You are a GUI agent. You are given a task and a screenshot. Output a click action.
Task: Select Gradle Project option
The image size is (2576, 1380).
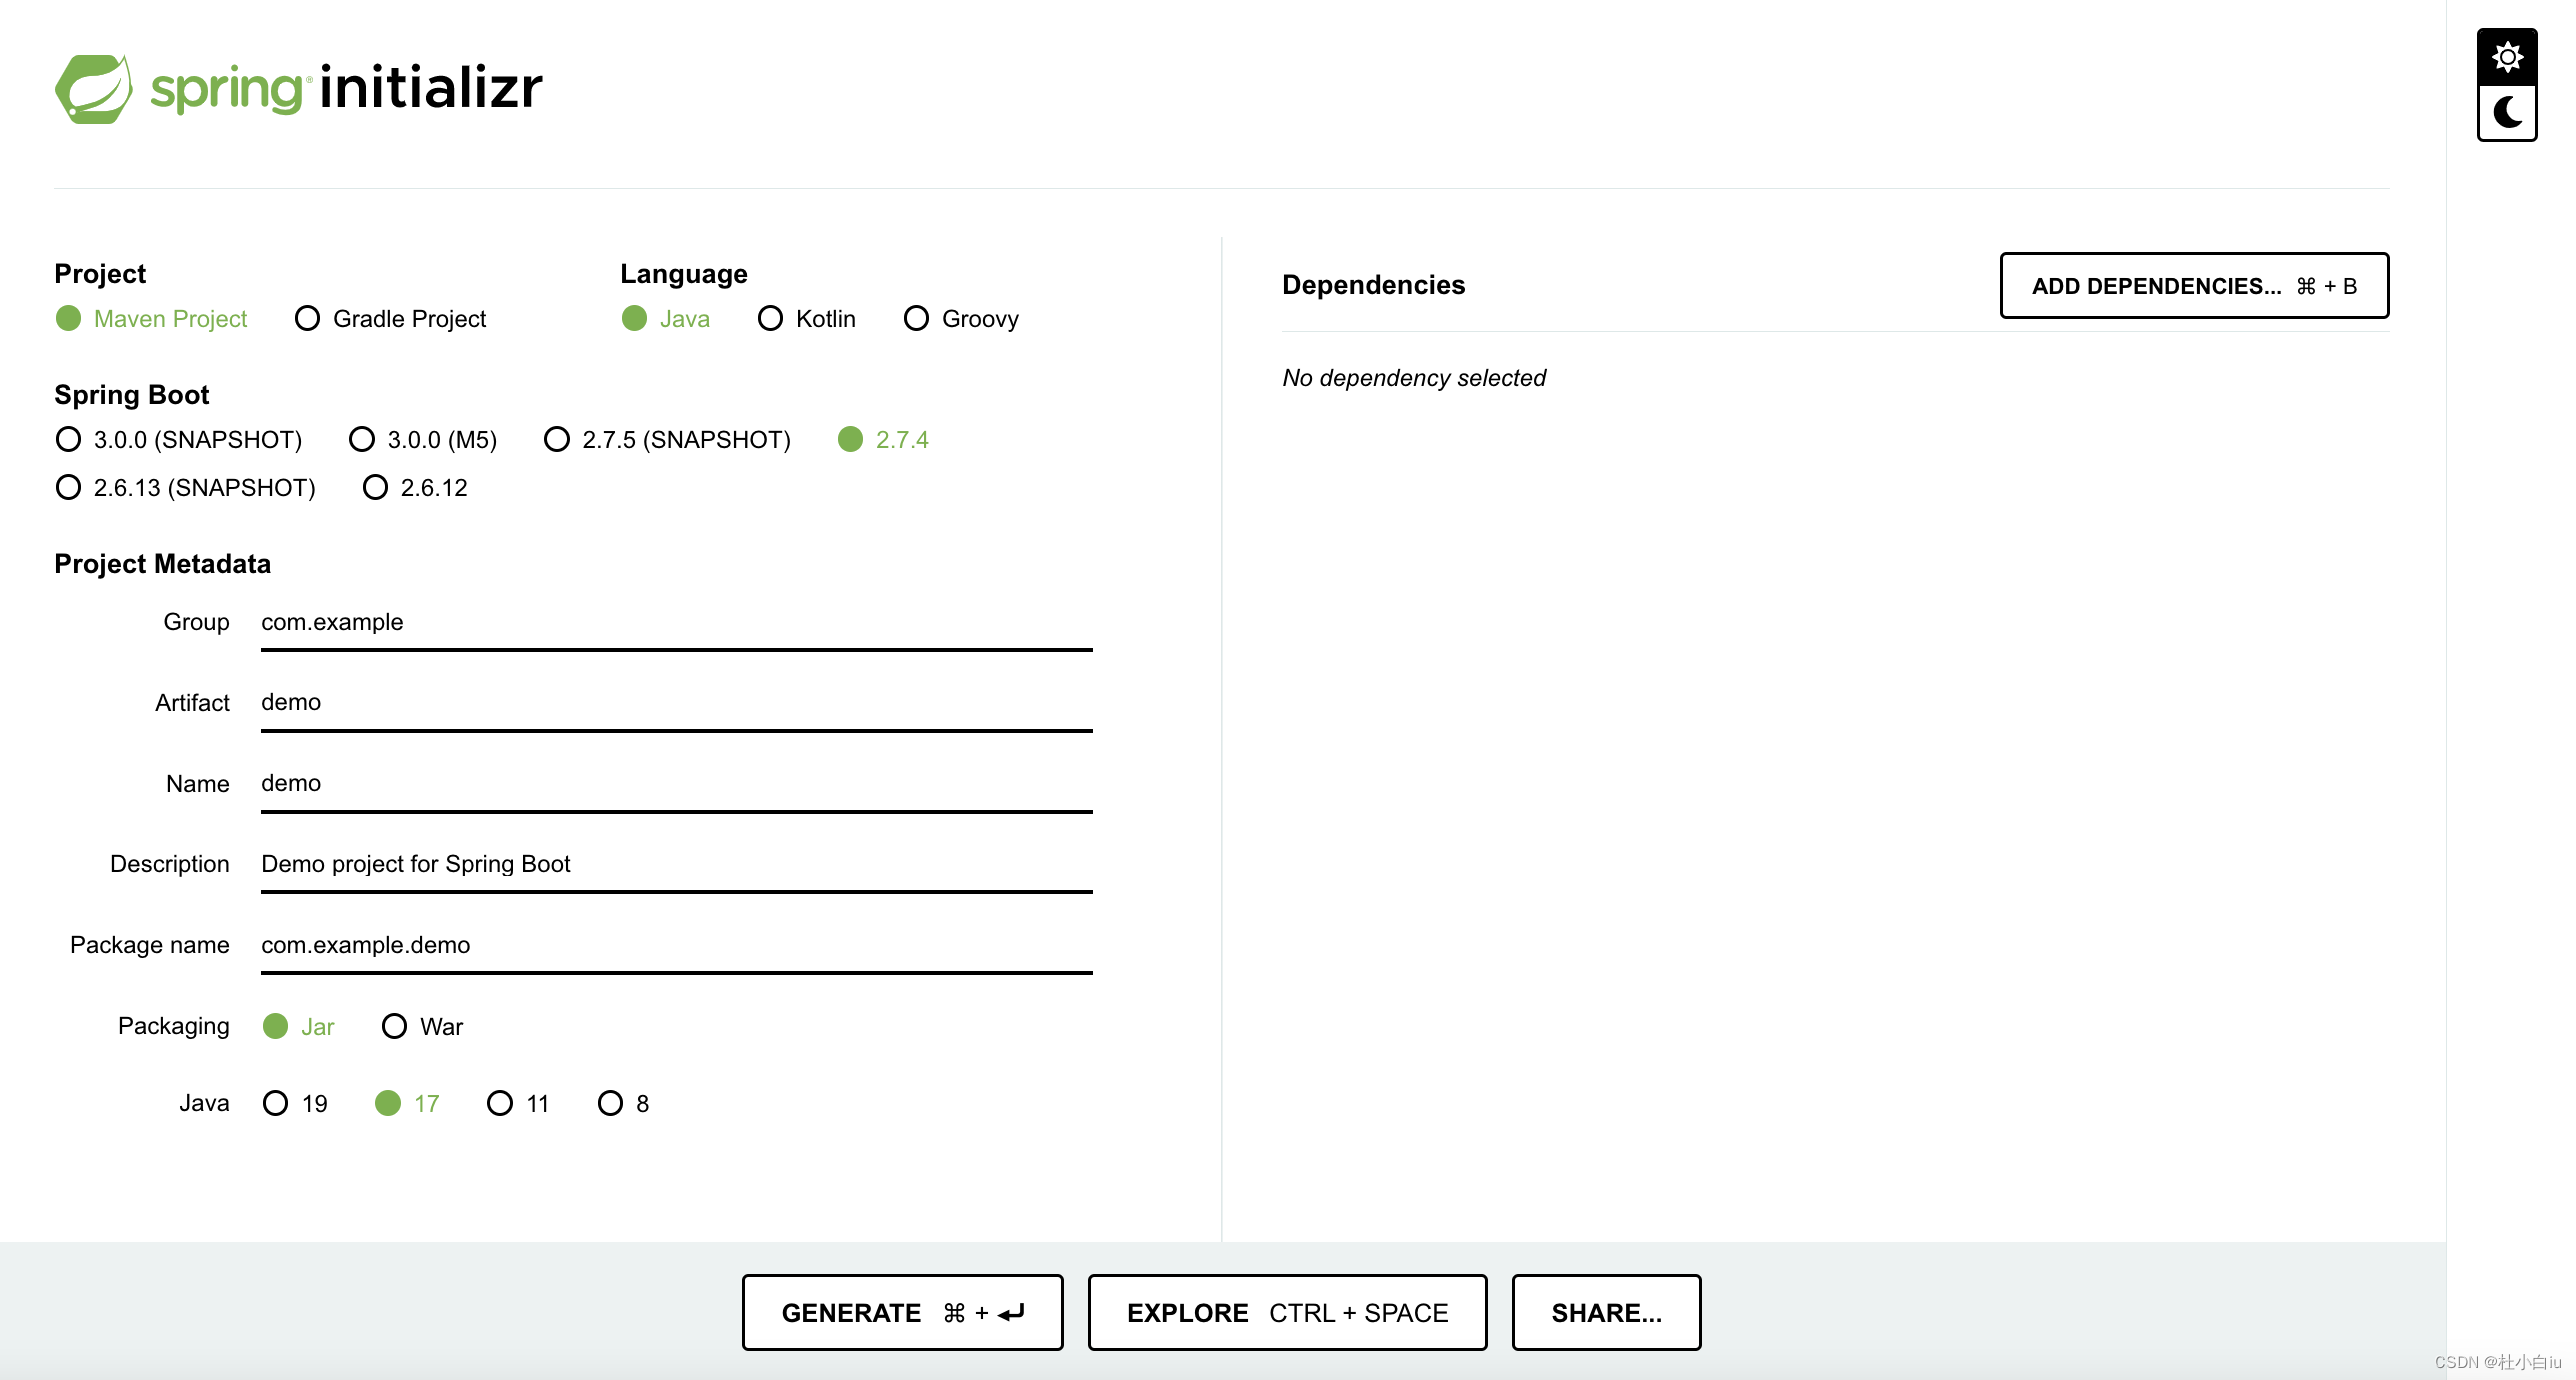tap(391, 319)
